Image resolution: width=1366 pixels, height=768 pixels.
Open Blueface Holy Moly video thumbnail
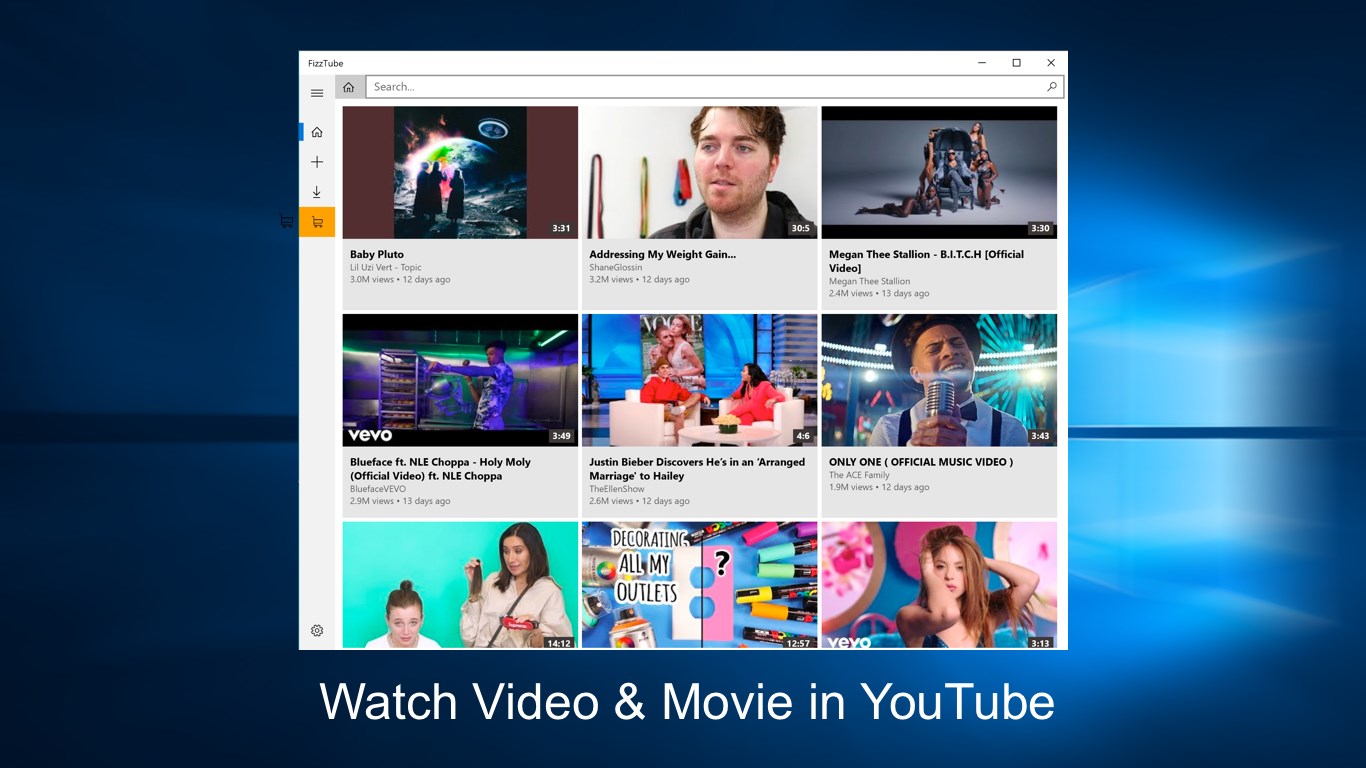click(x=460, y=380)
